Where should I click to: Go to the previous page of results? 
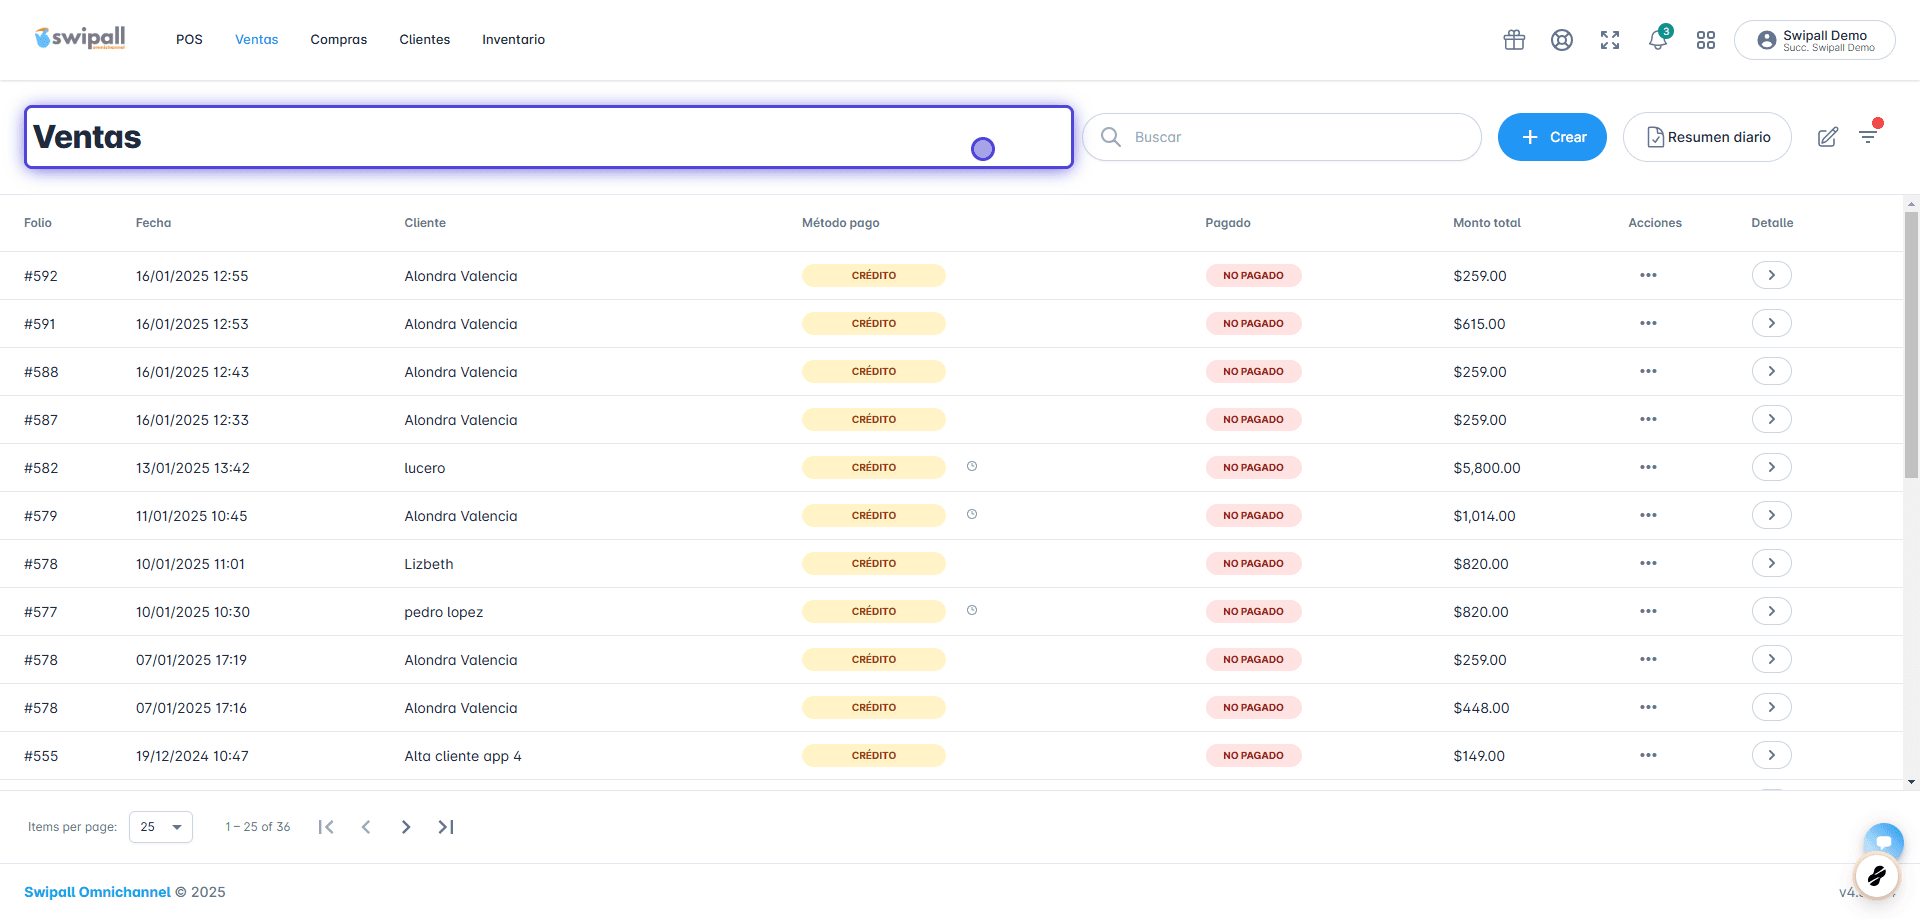pos(366,827)
